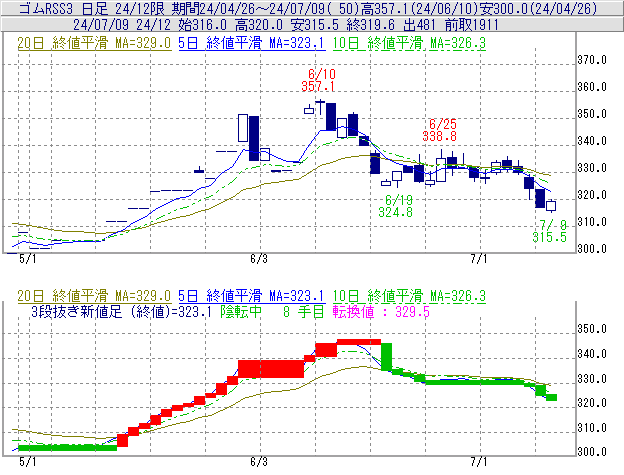Click the 10日 終値平滑 MA=326.3 link in top chart

[x=409, y=43]
